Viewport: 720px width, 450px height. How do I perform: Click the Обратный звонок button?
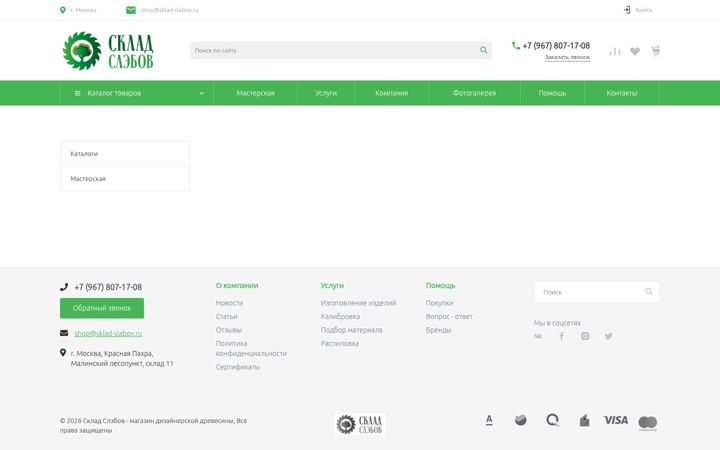pyautogui.click(x=102, y=308)
